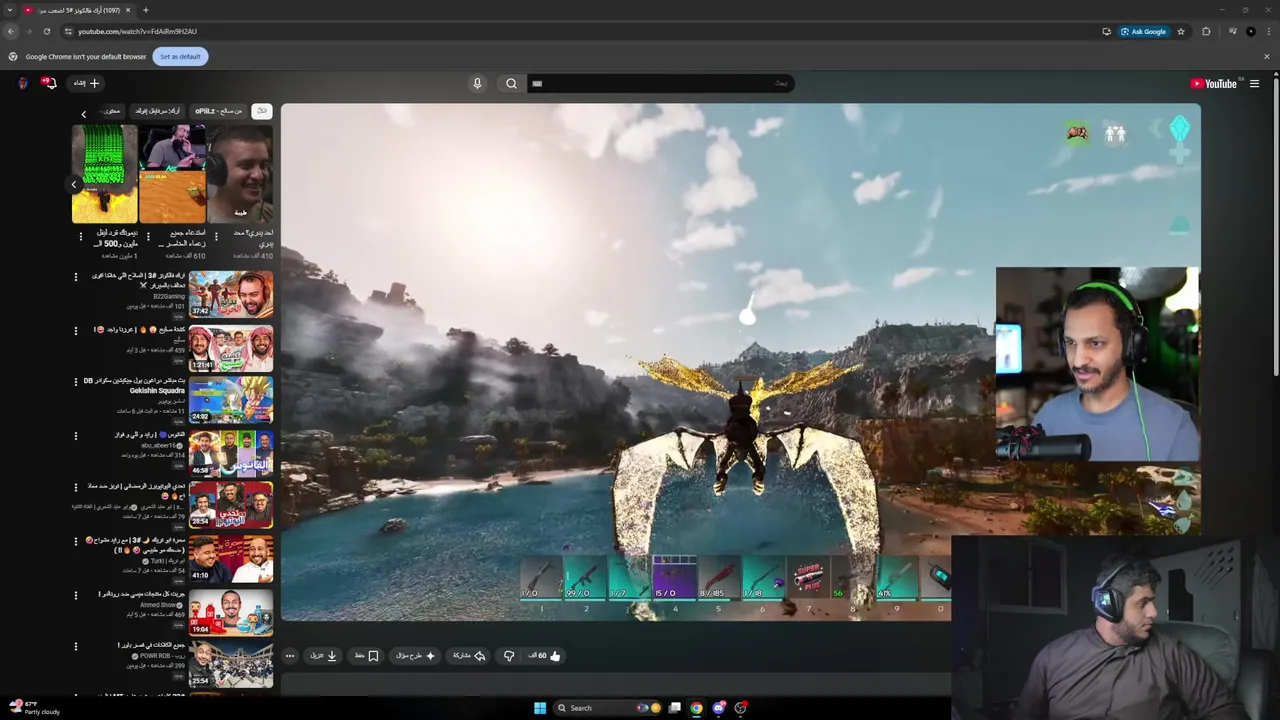Viewport: 1280px width, 720px height.
Task: Go back with the browser back arrow
Action: [x=11, y=31]
